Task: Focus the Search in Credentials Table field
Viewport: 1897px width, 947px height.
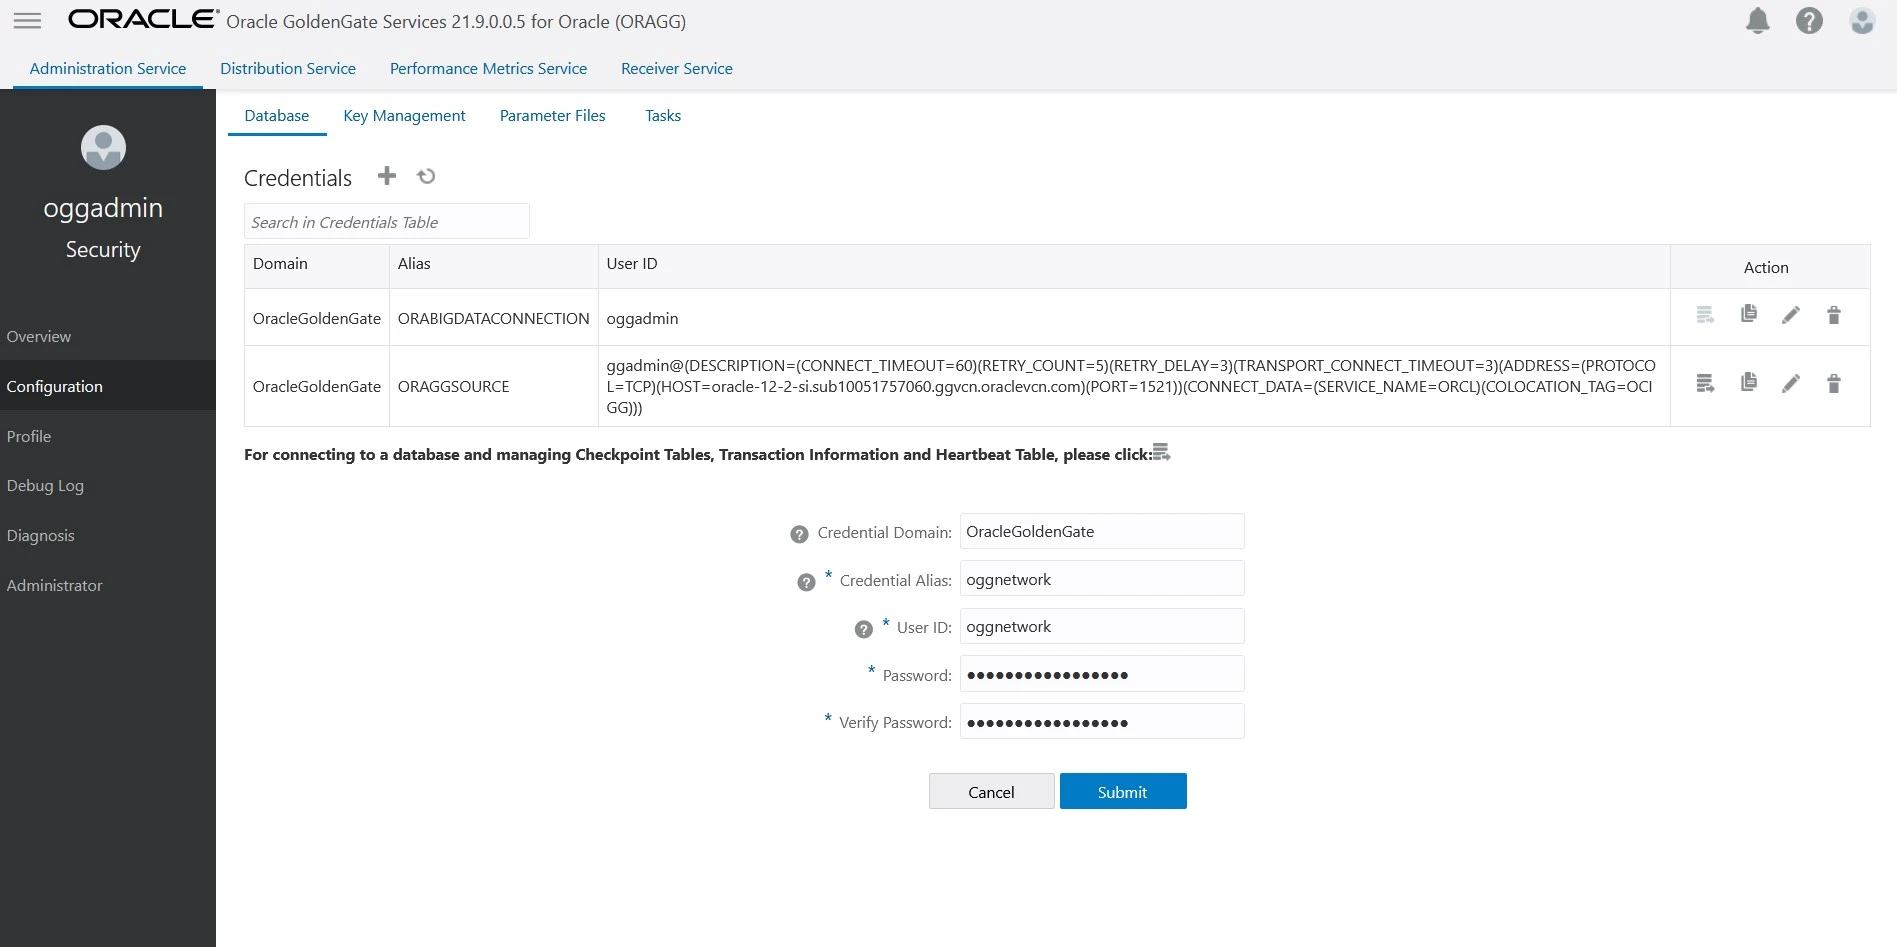Action: [387, 222]
